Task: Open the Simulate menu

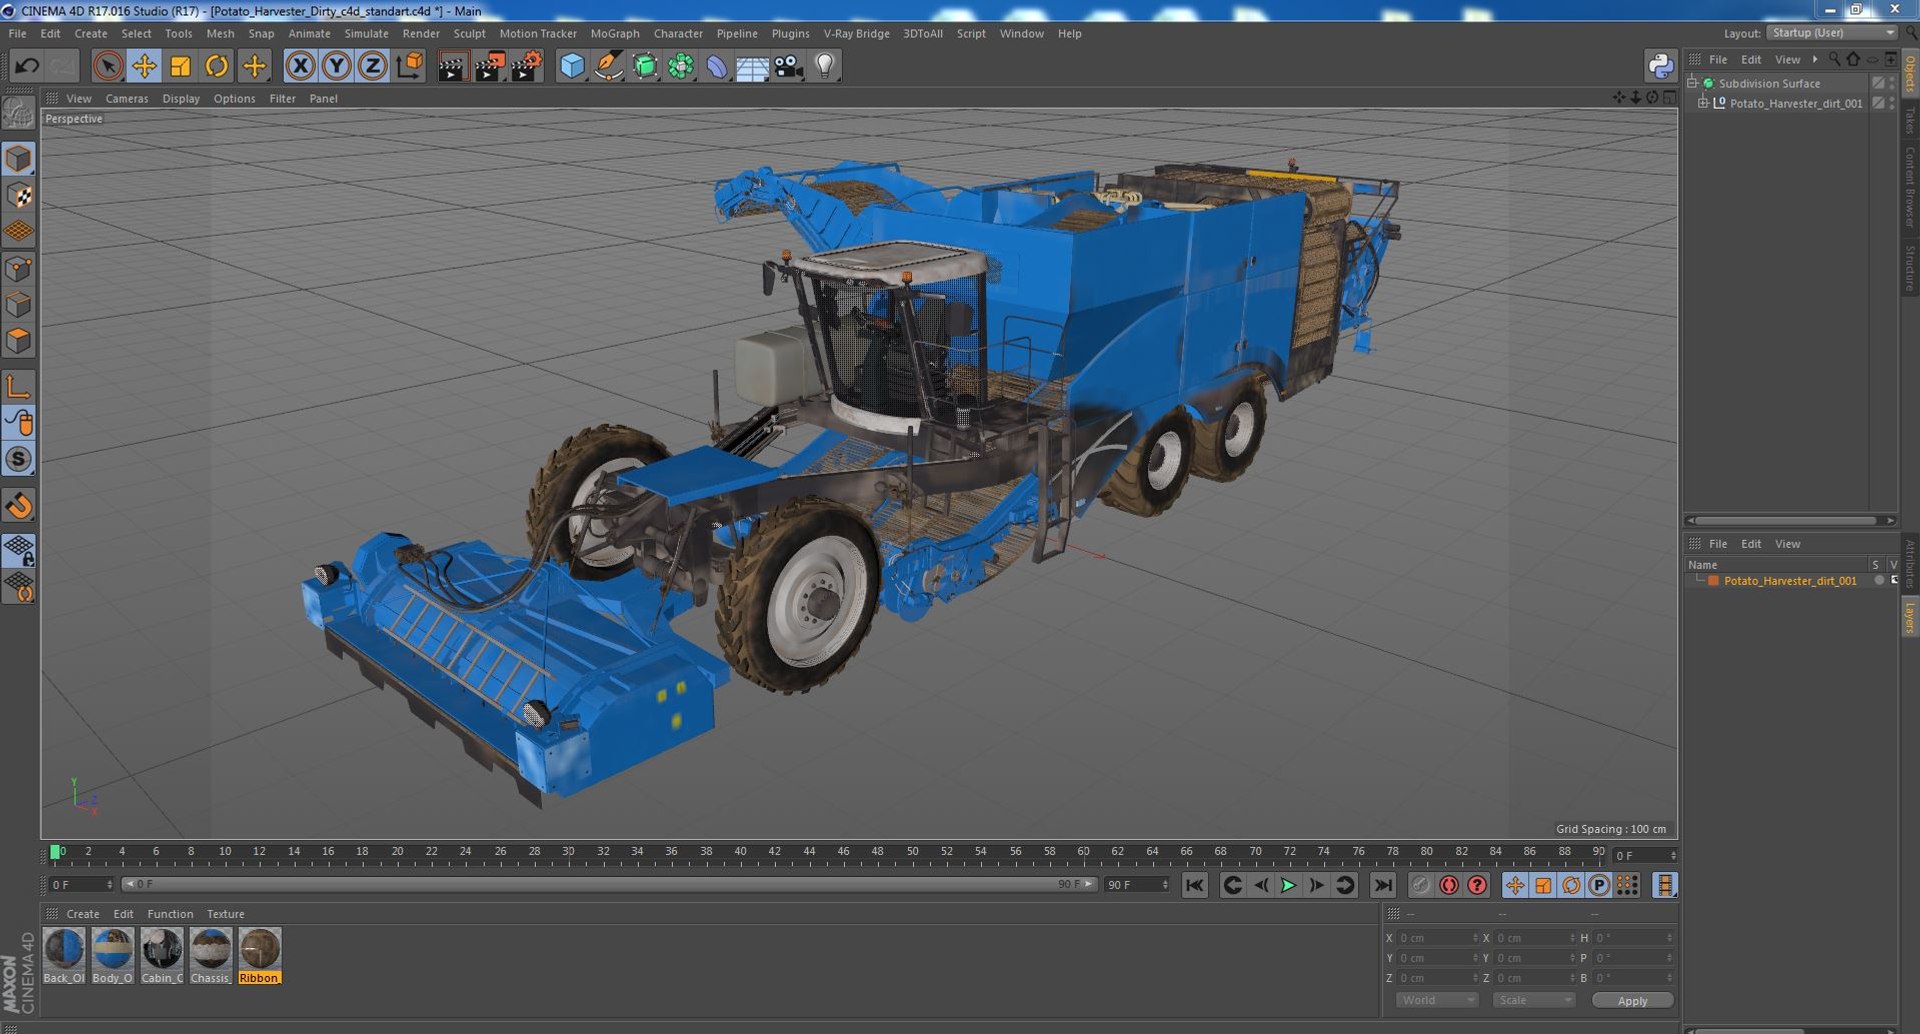Action: pos(366,33)
